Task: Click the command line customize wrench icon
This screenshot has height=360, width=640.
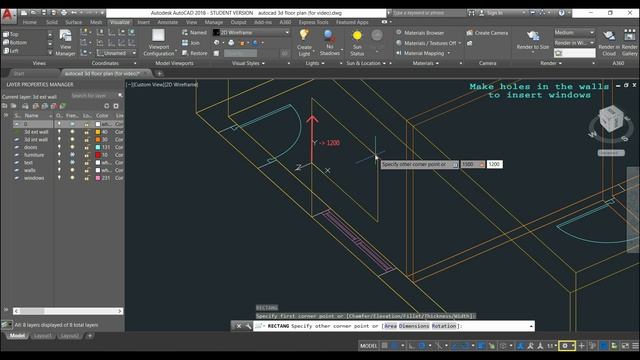Action: pyautogui.click(x=248, y=326)
